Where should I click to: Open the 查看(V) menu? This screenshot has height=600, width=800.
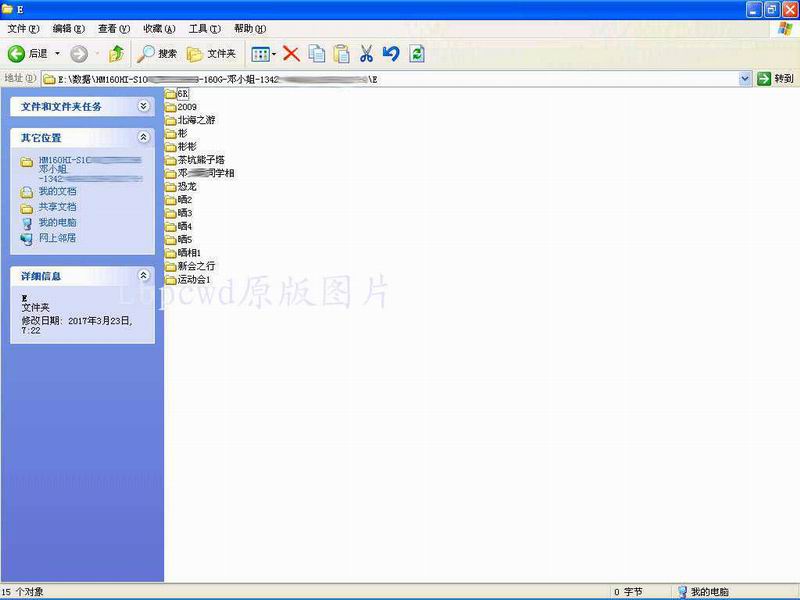pyautogui.click(x=114, y=29)
